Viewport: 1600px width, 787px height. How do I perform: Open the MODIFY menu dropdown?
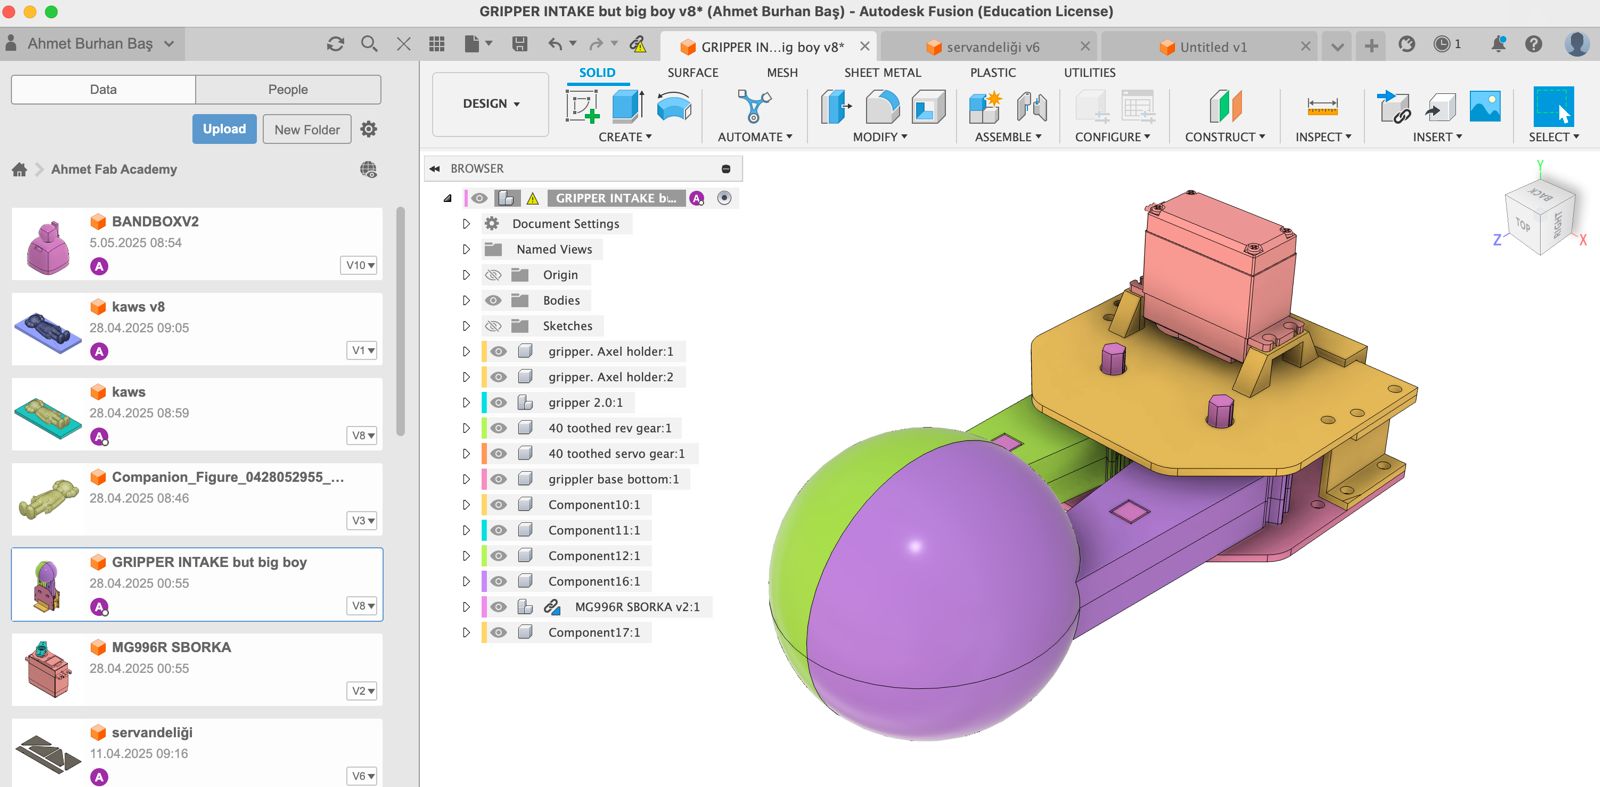coord(880,137)
